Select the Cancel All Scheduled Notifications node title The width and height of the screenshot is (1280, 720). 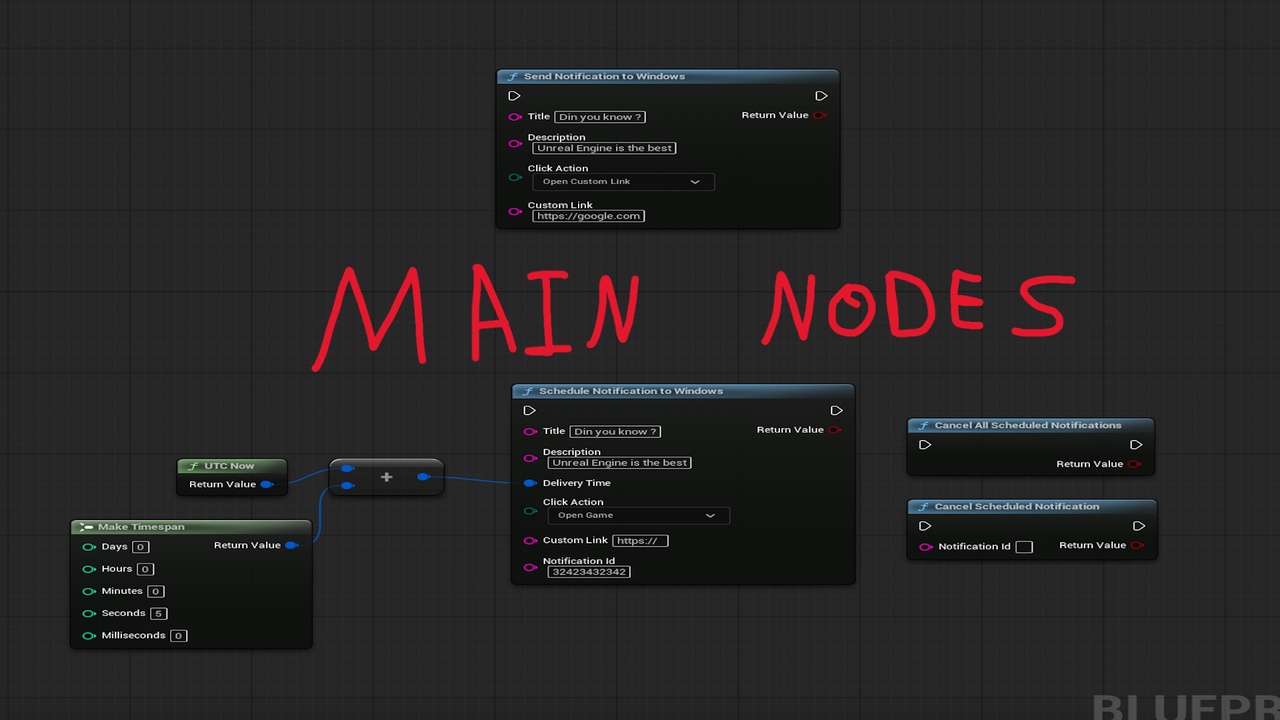1028,425
